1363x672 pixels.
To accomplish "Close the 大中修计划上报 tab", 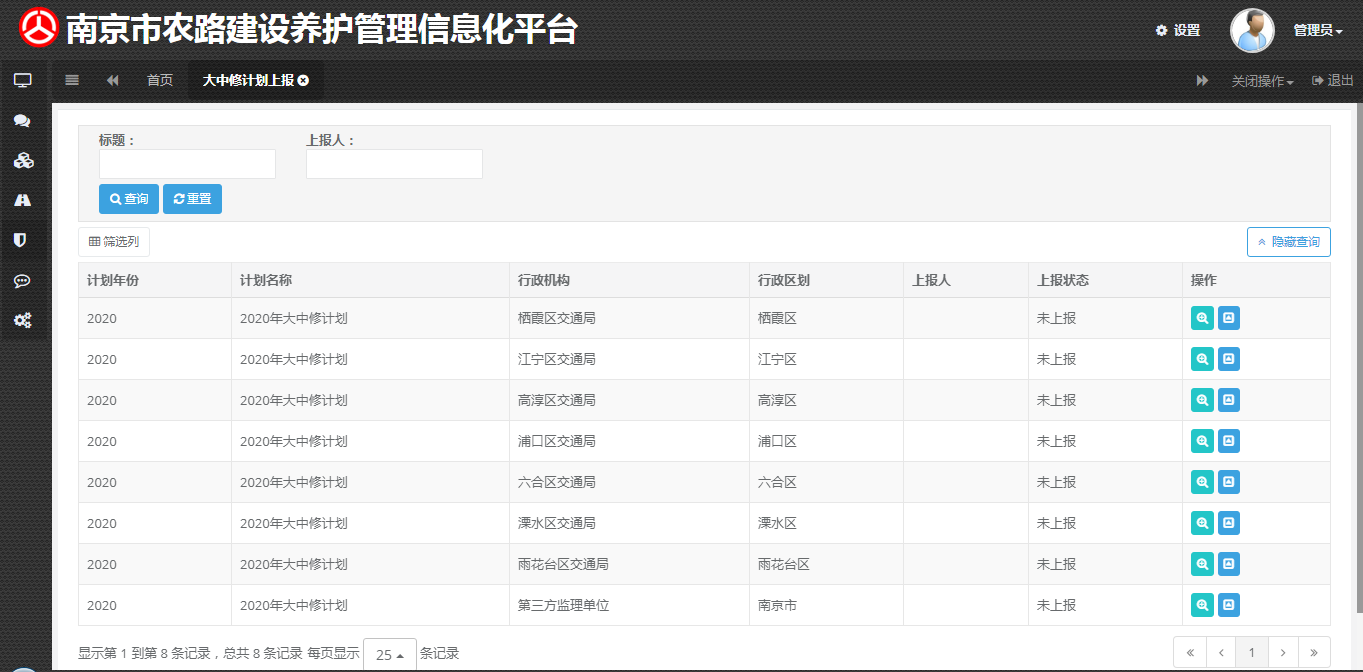I will coord(303,80).
